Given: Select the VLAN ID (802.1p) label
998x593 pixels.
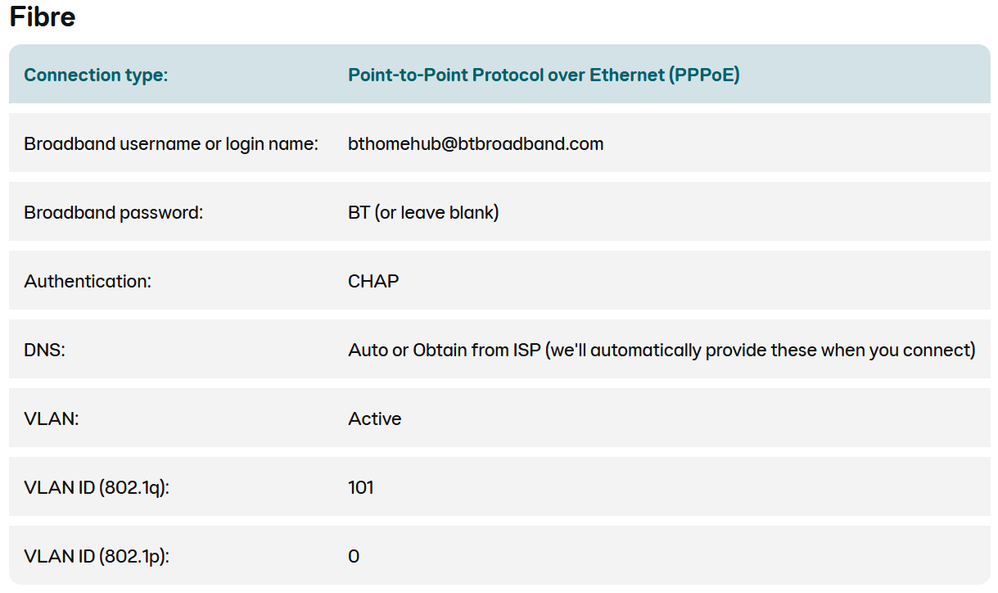Looking at the screenshot, I should click(x=96, y=556).
